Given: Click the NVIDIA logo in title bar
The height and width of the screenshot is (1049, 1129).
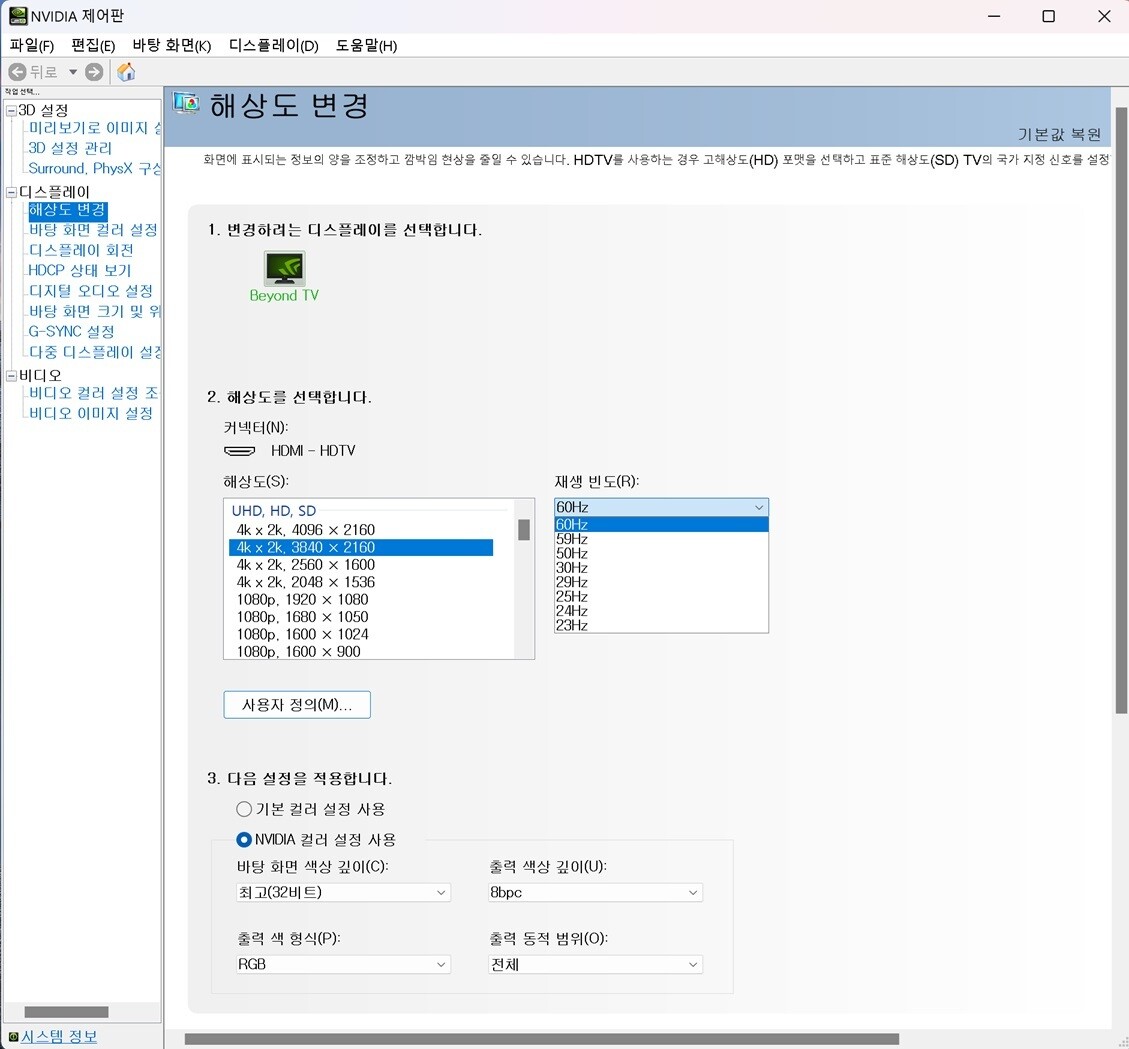Looking at the screenshot, I should click(x=17, y=16).
